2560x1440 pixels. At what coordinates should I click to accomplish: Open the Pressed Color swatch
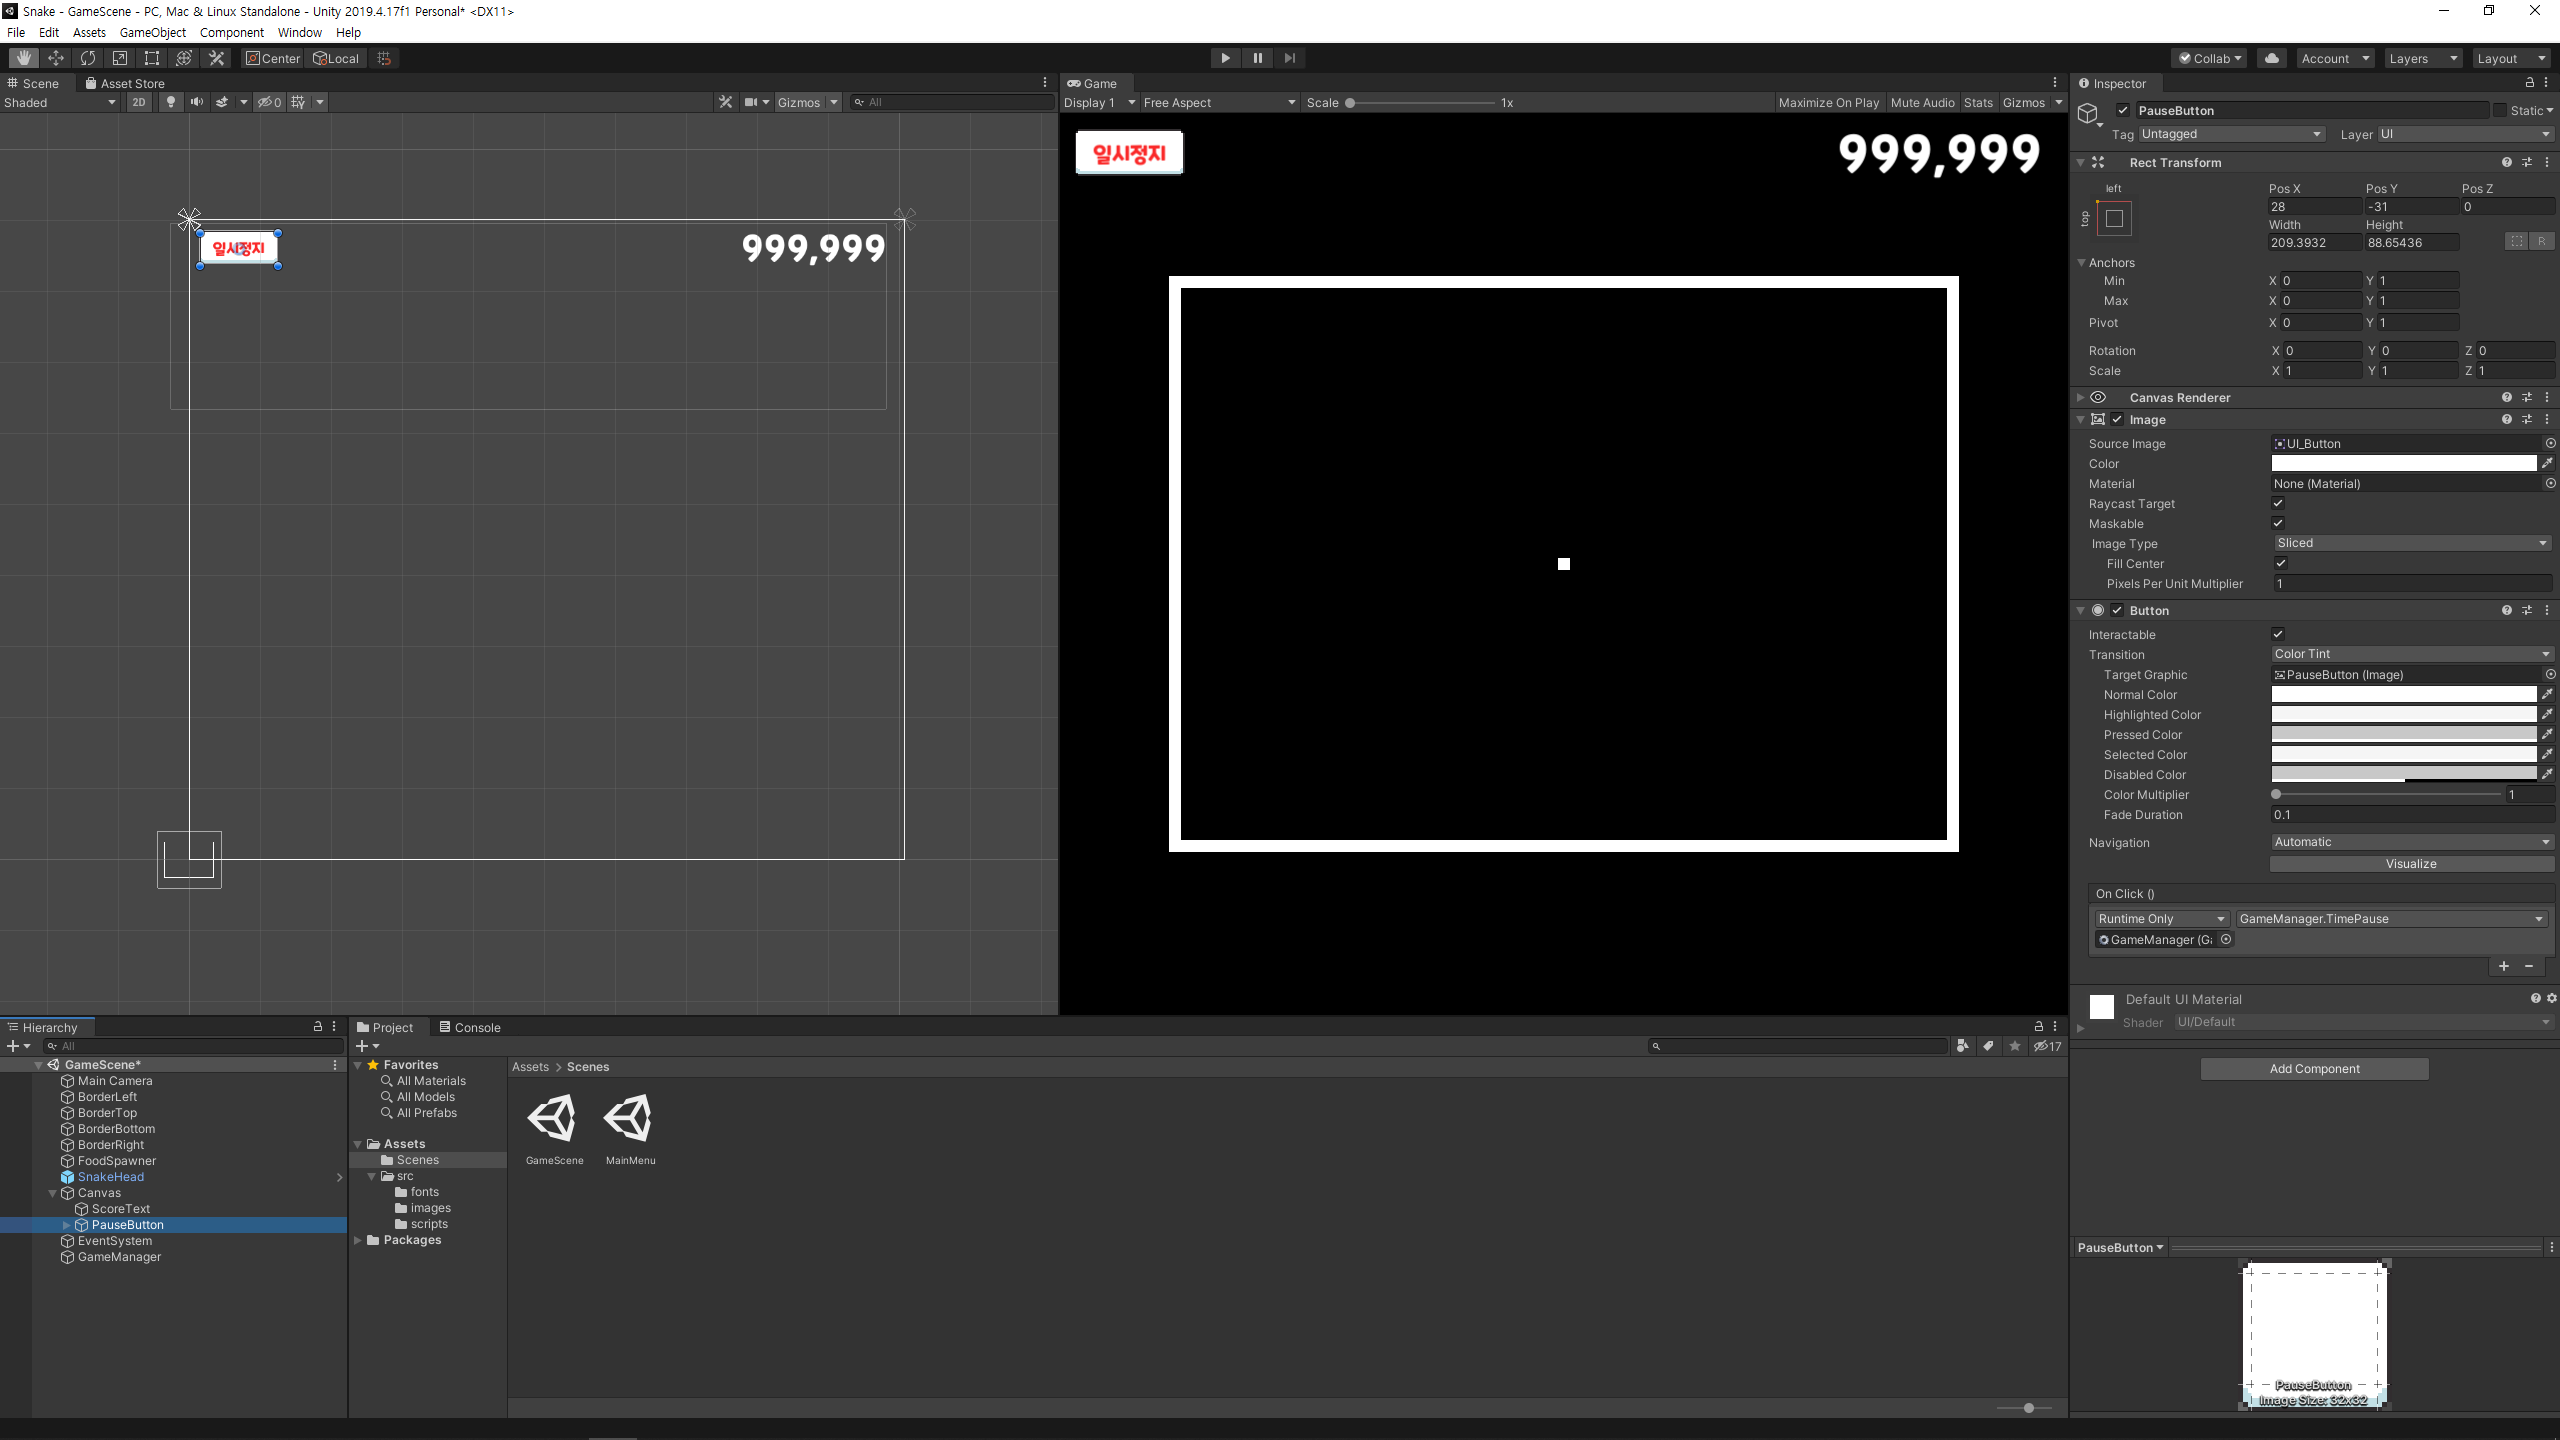pyautogui.click(x=2403, y=734)
